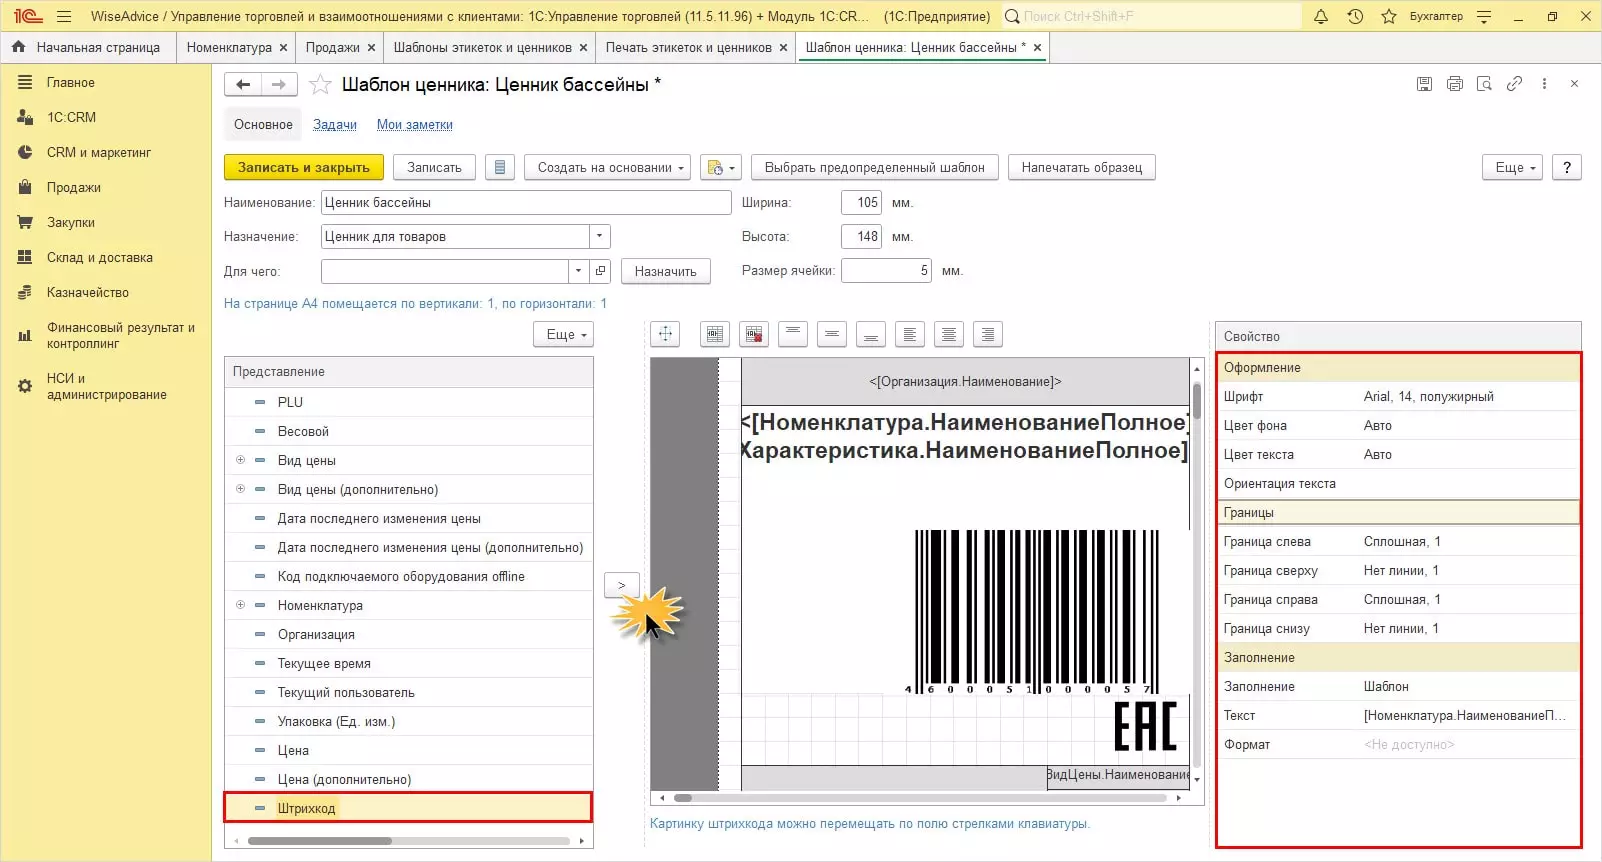Click the Ширина value field
Image resolution: width=1602 pixels, height=862 pixels.
[861, 203]
